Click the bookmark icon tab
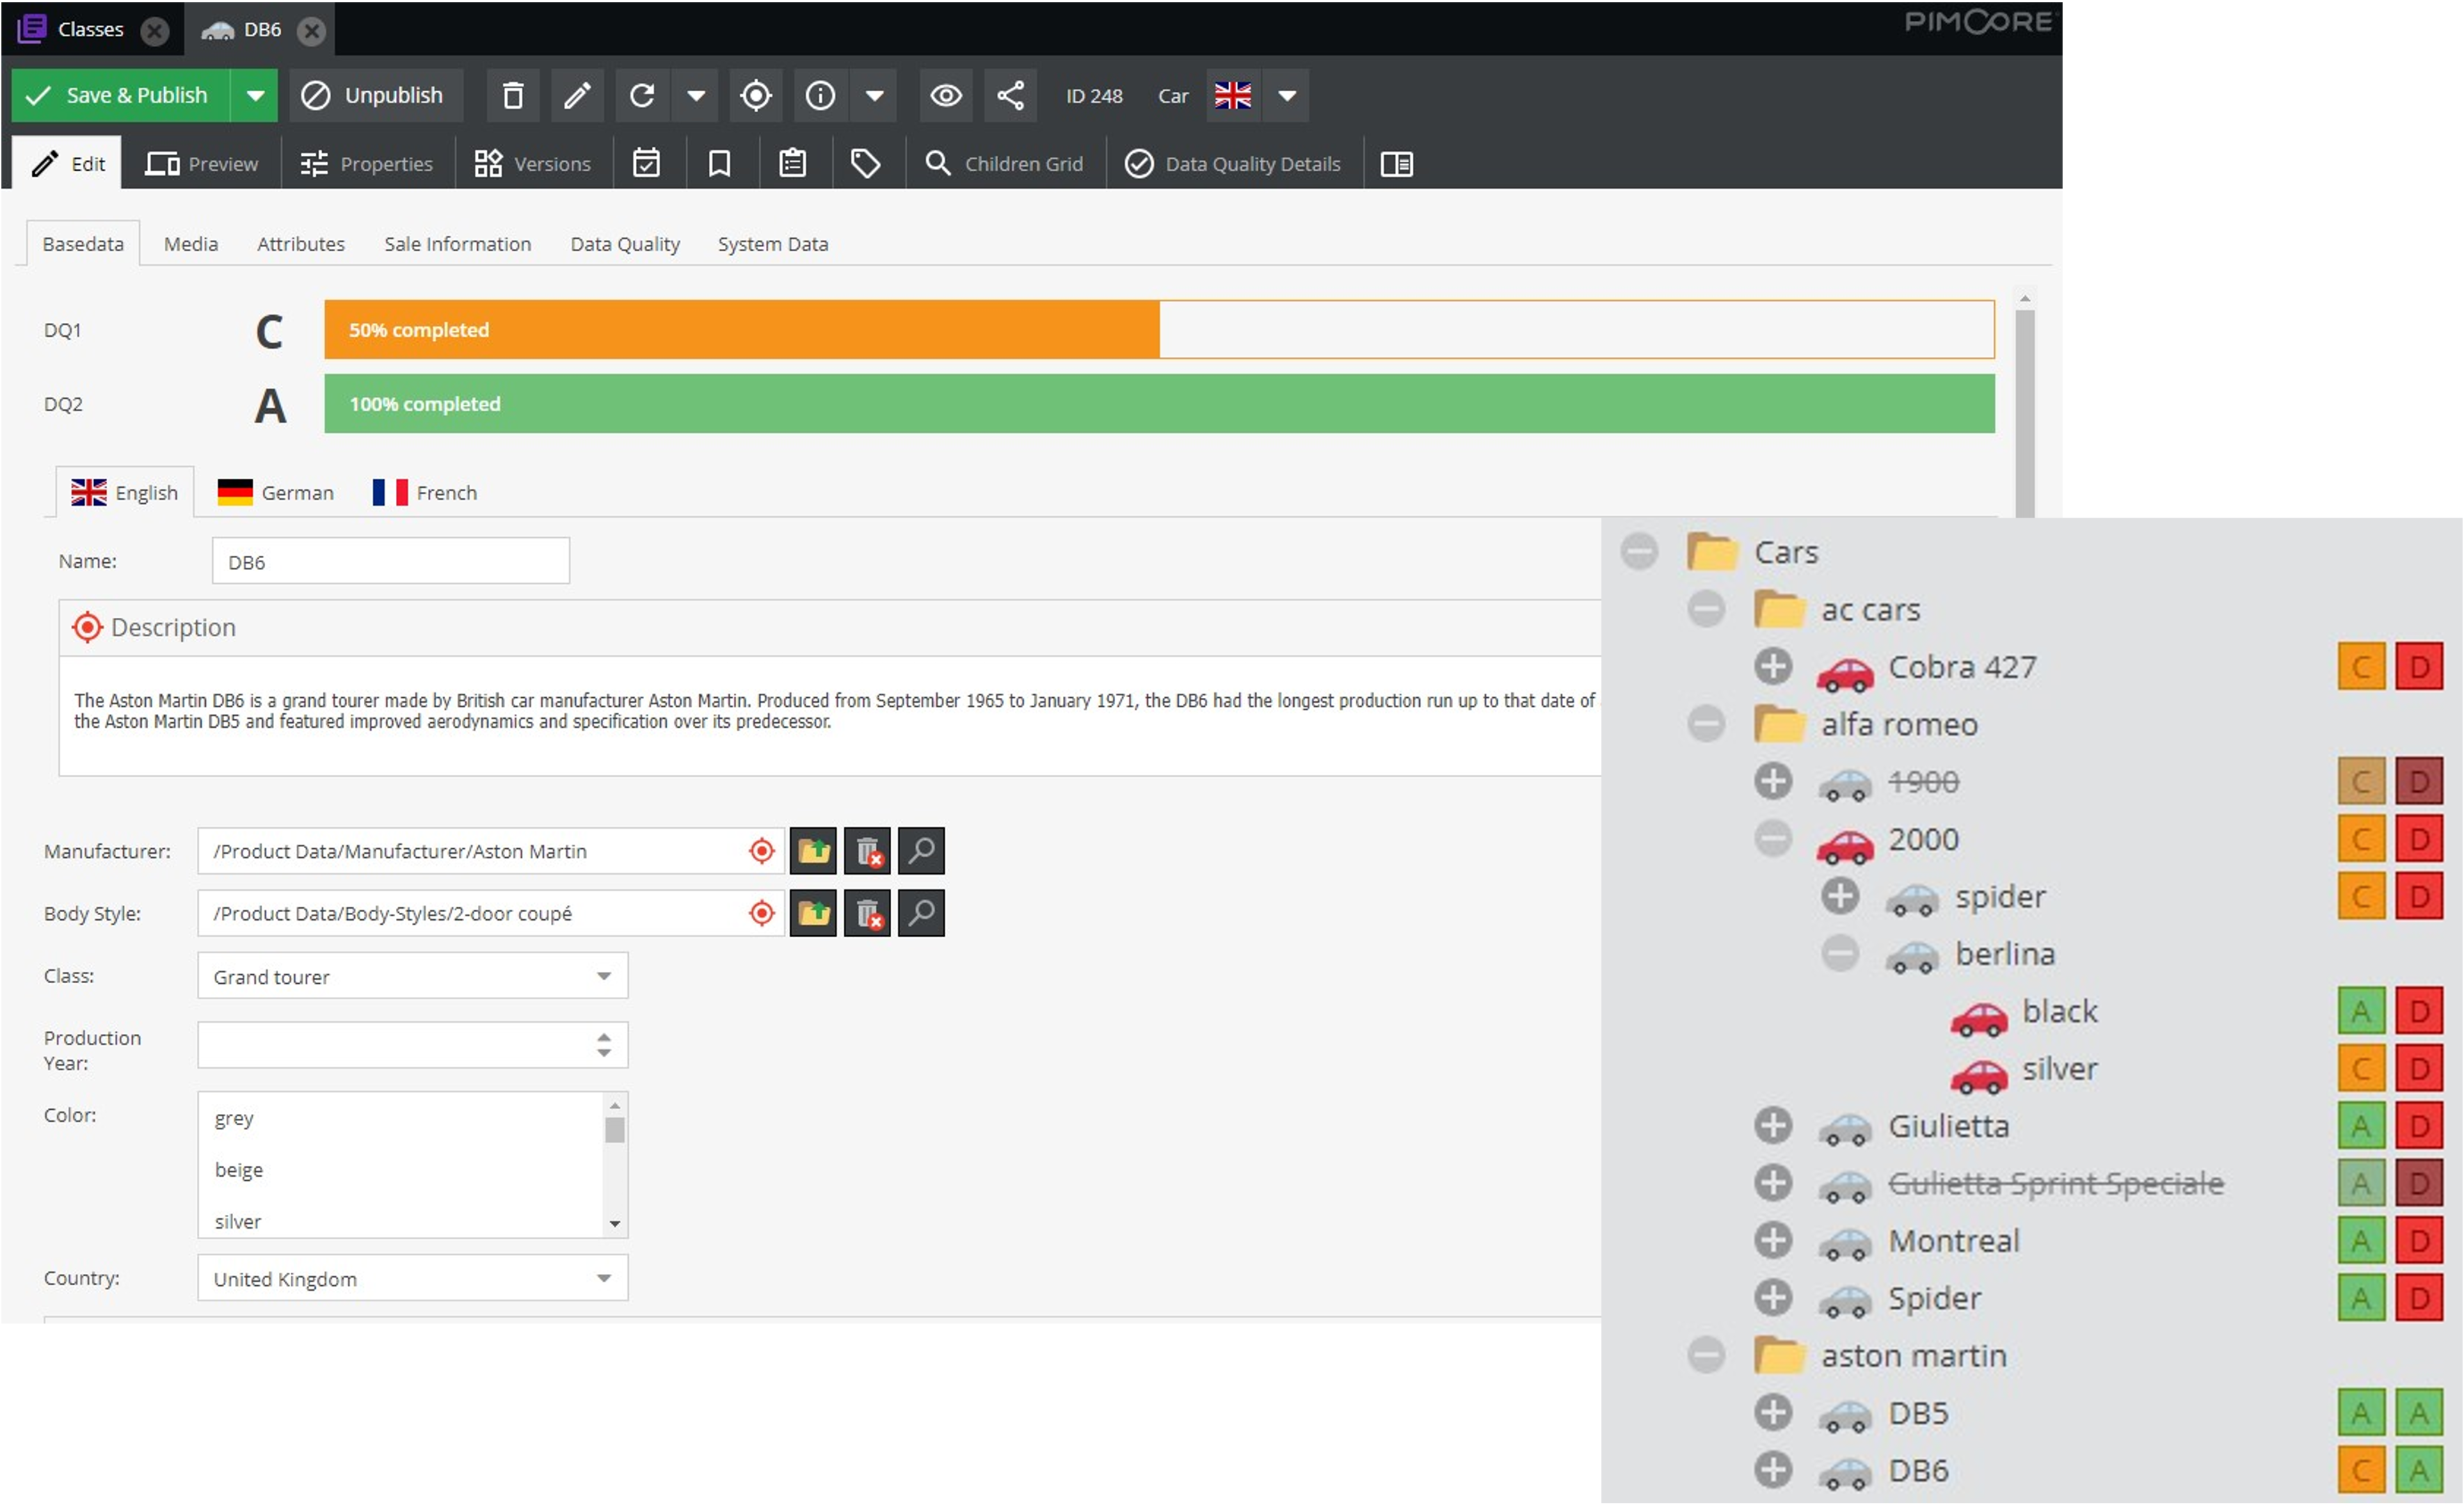 pos(720,164)
